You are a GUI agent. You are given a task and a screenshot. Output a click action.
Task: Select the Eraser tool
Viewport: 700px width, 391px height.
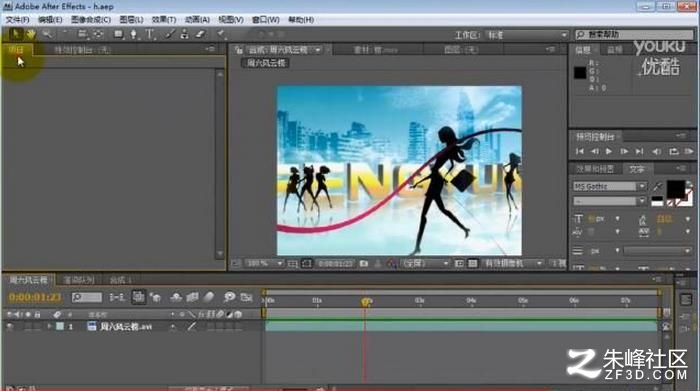(x=200, y=34)
